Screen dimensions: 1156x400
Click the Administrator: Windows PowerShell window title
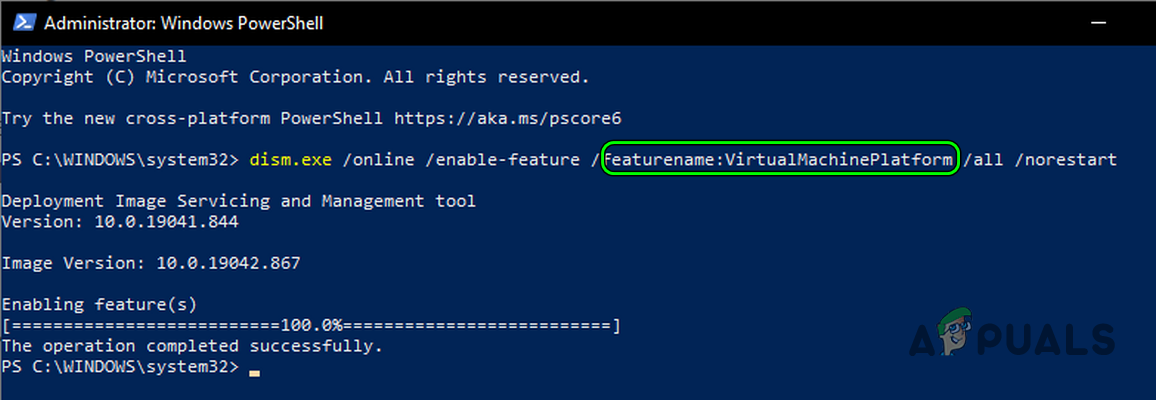click(x=184, y=22)
